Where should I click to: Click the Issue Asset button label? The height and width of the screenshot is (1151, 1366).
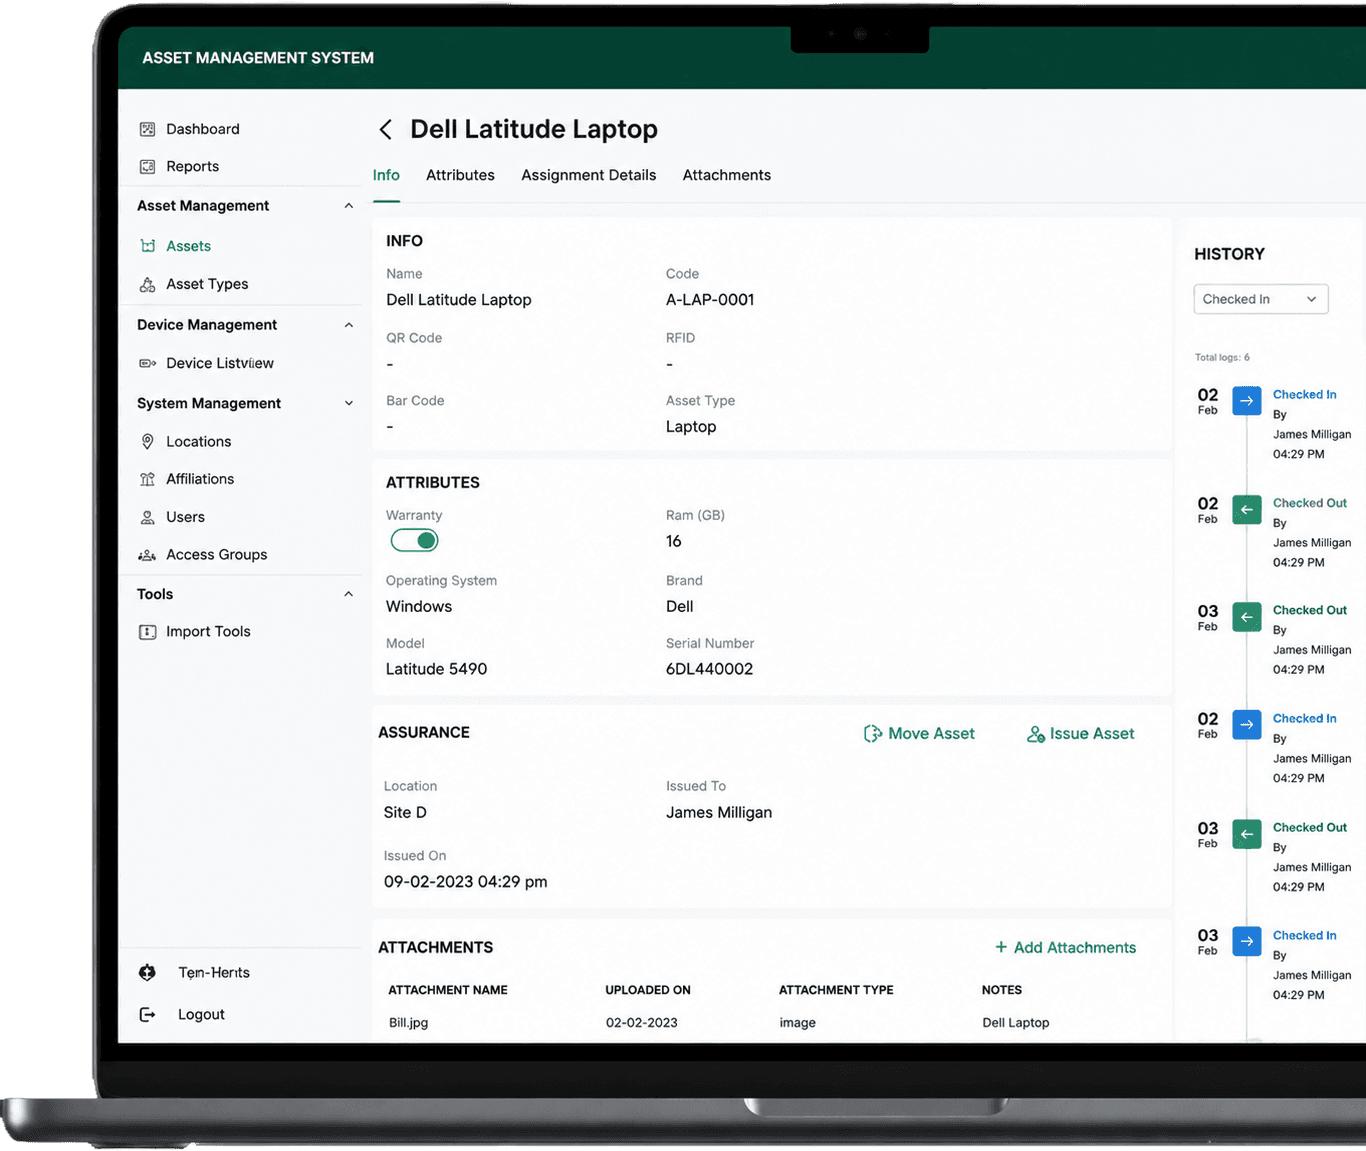(x=1092, y=734)
